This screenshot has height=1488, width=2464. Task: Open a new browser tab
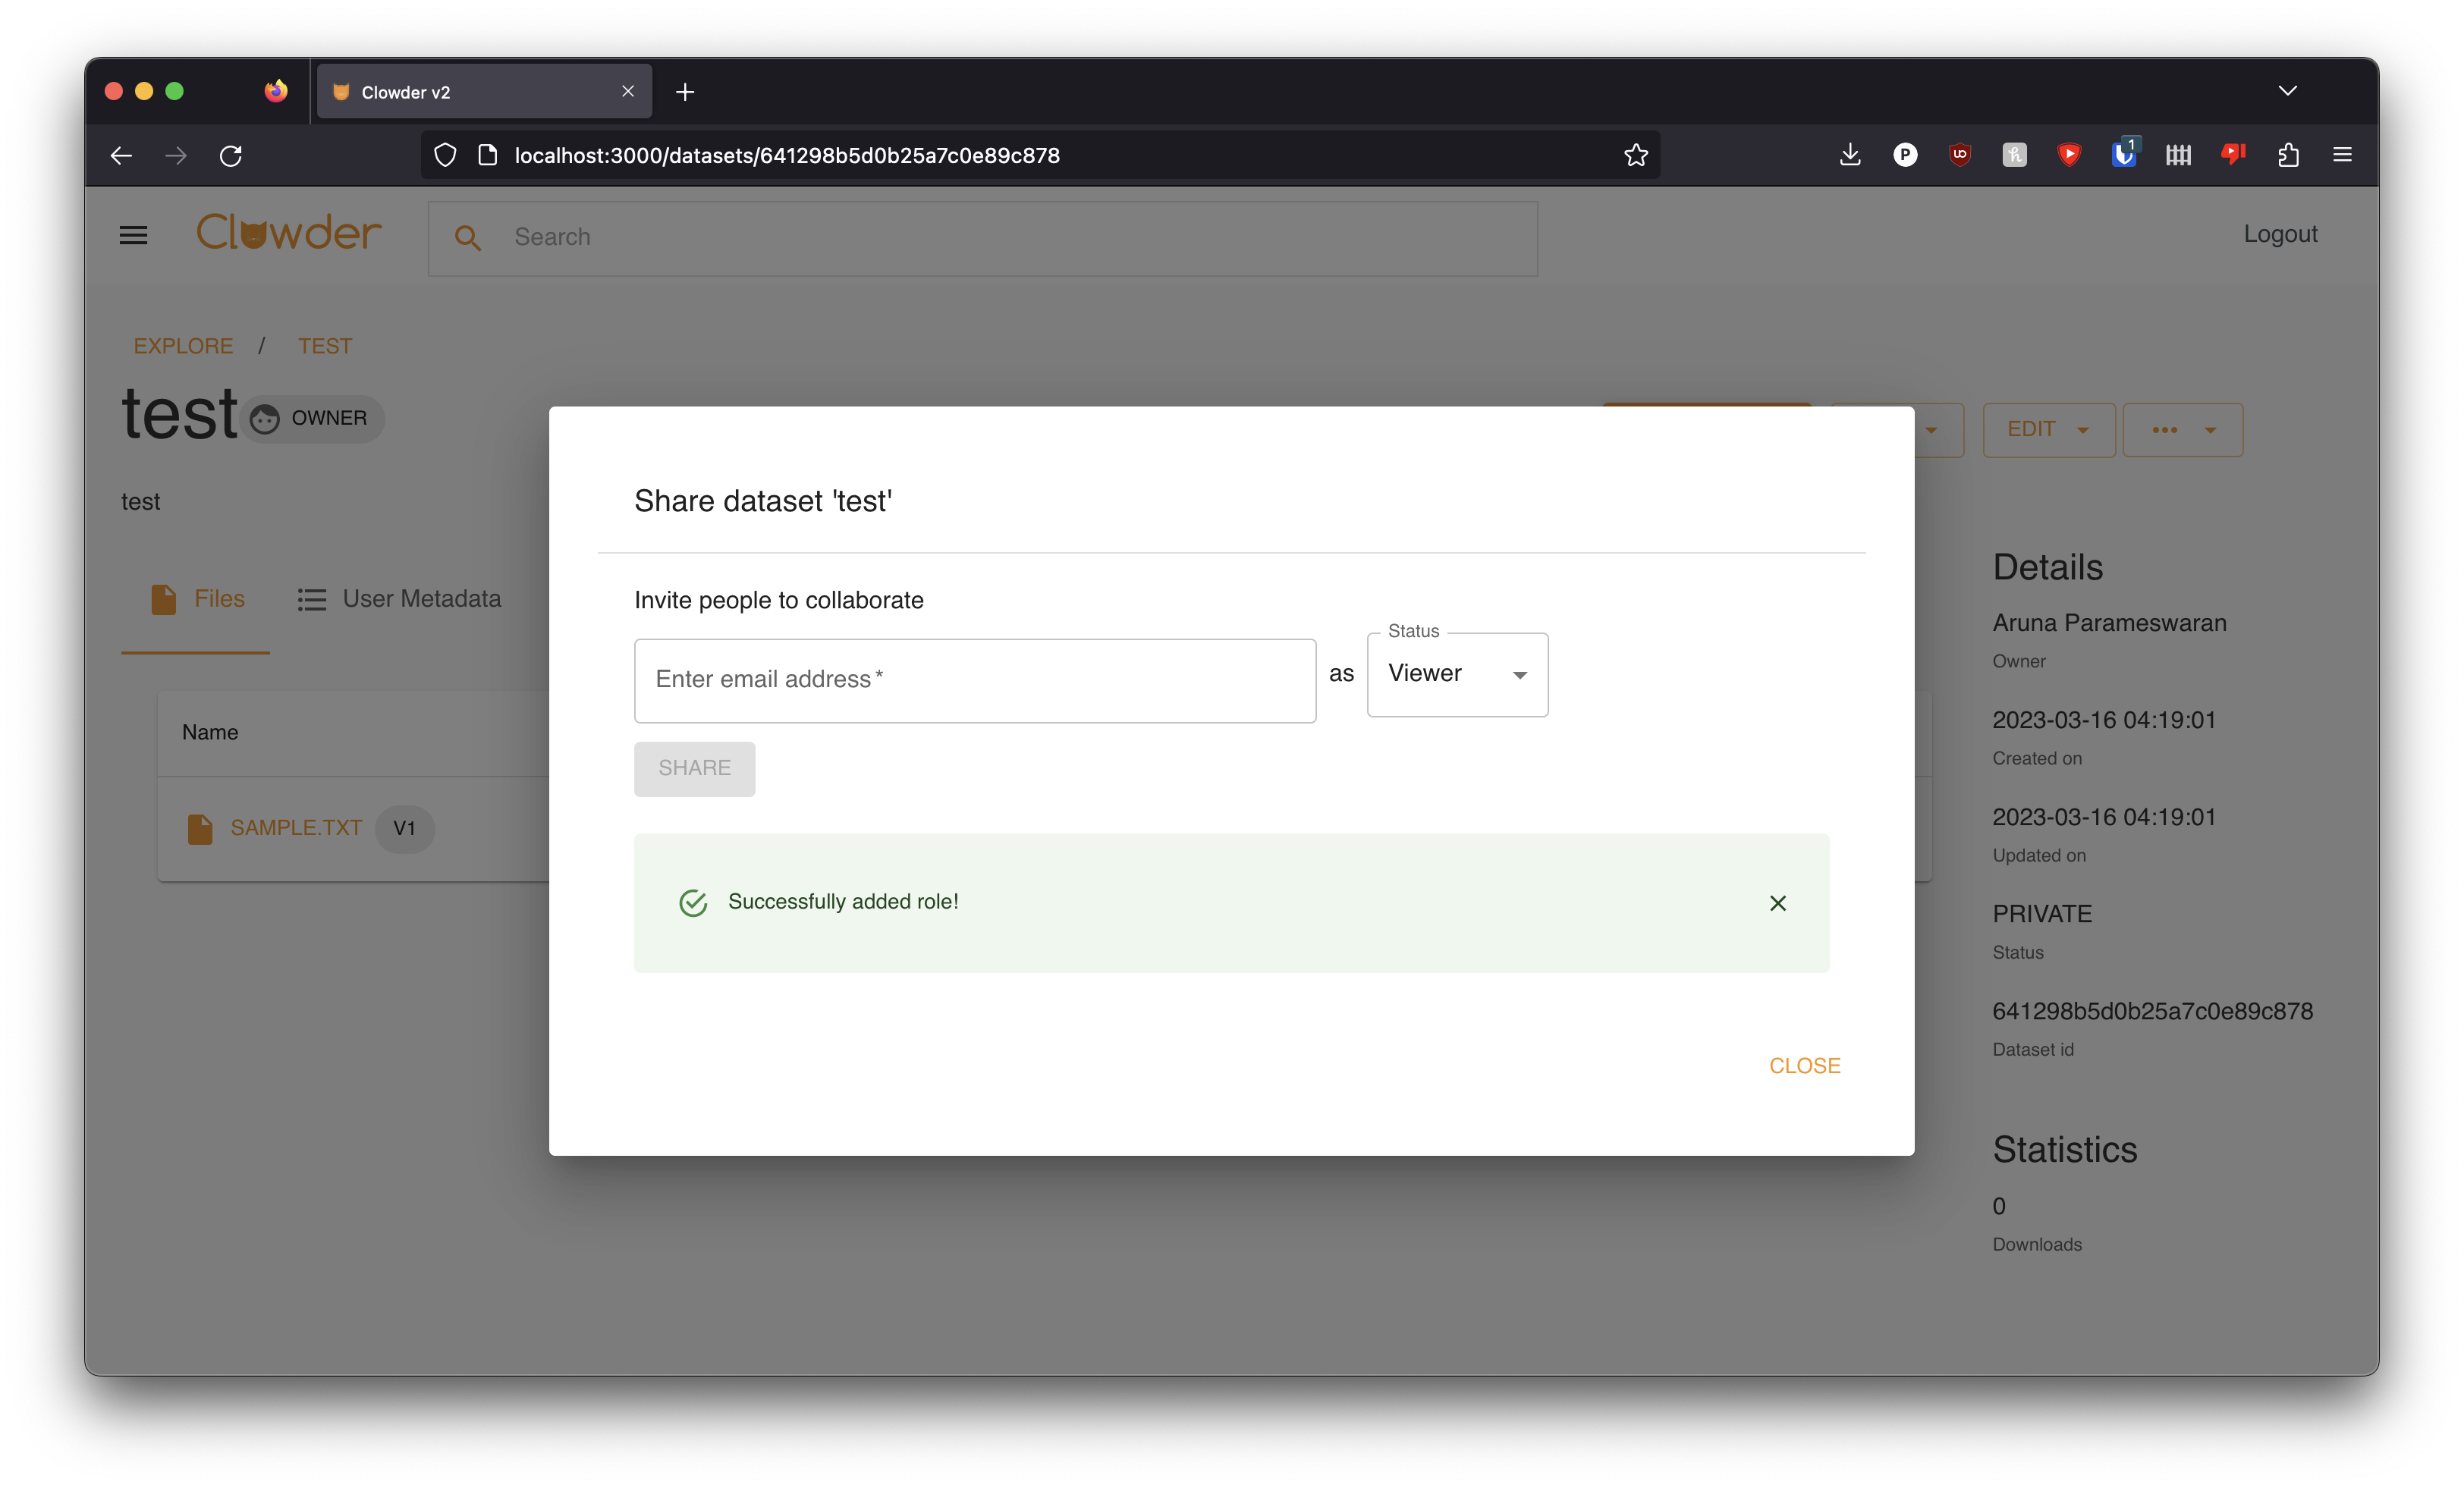click(x=685, y=92)
